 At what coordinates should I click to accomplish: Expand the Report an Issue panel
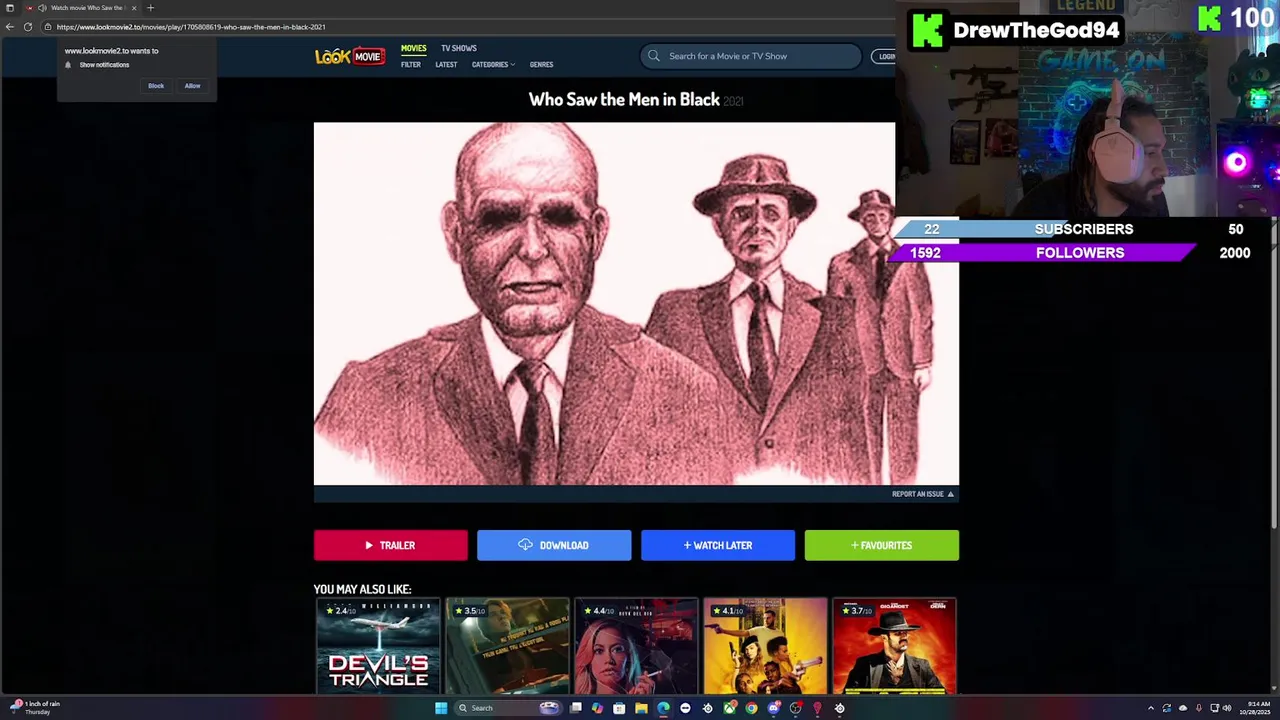click(x=923, y=494)
